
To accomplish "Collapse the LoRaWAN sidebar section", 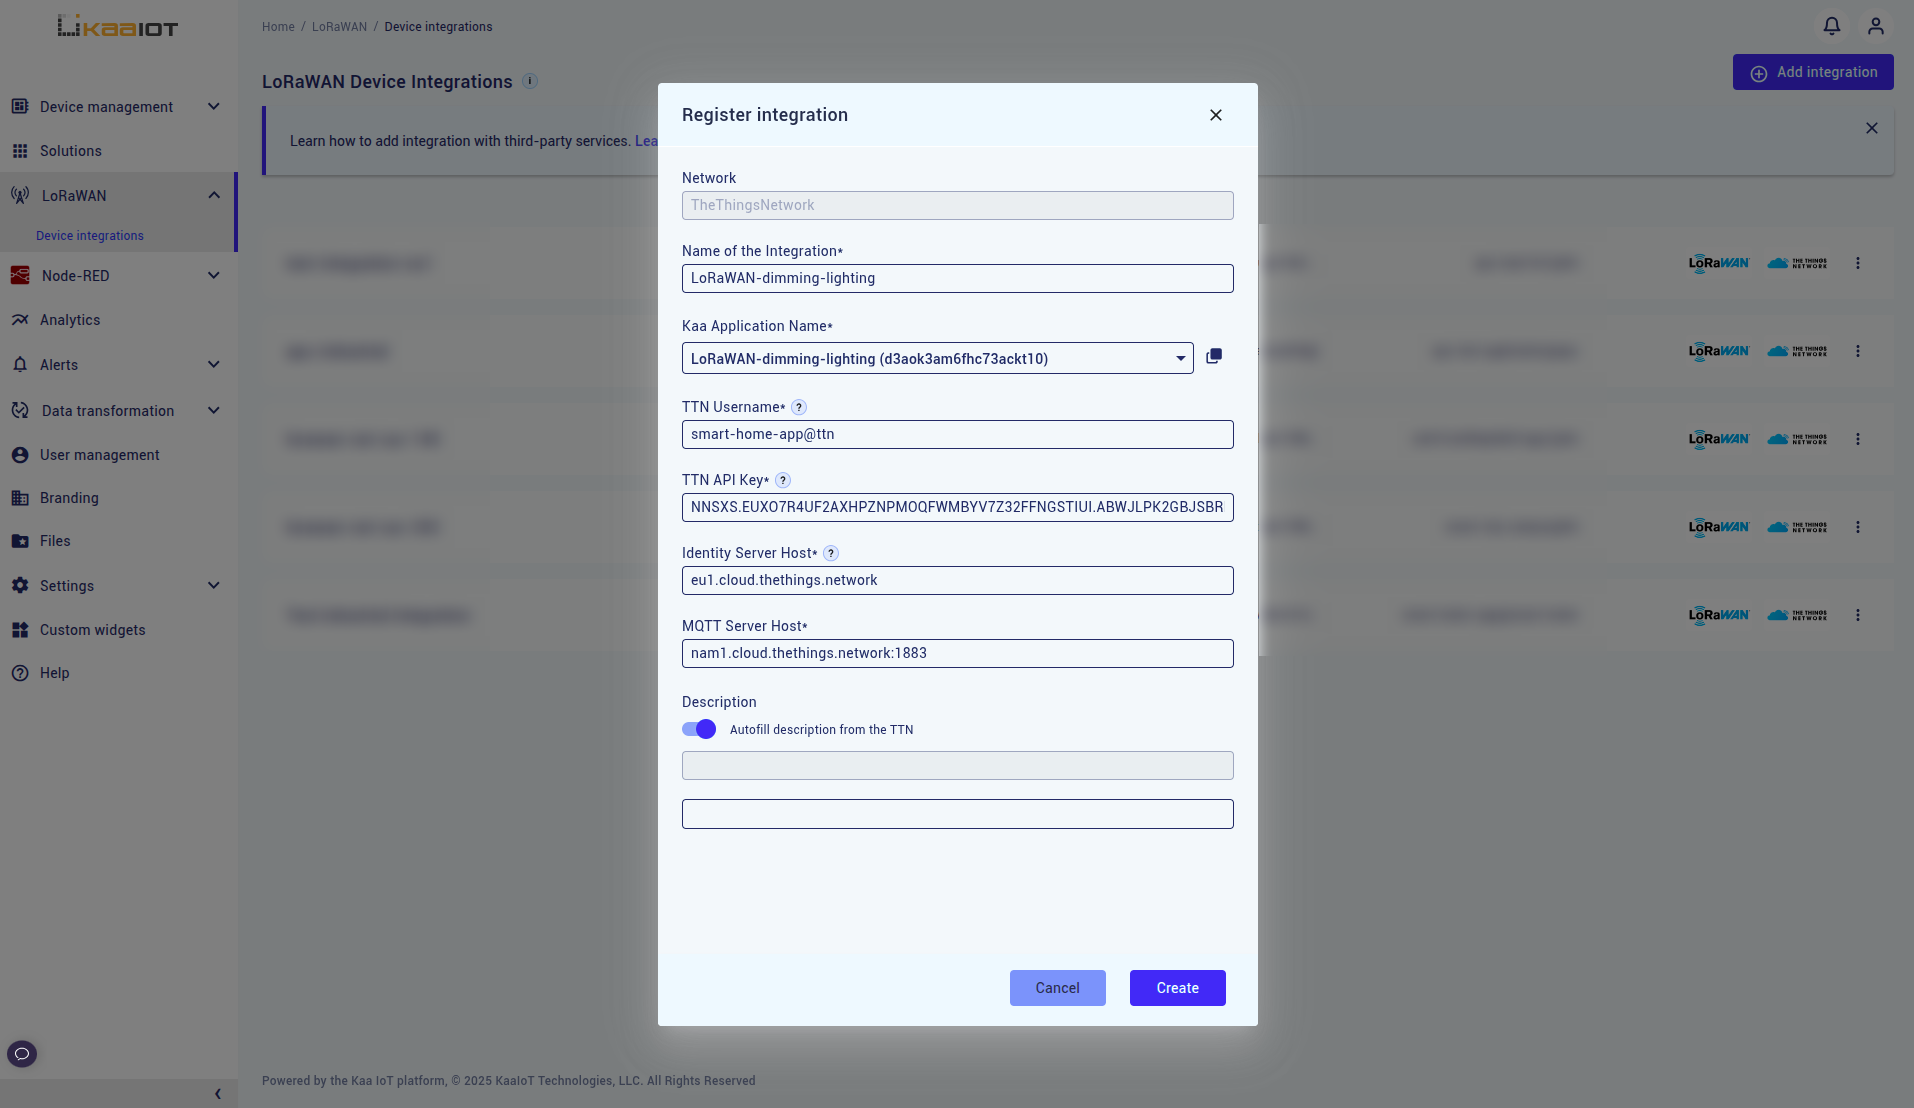I will tap(213, 195).
